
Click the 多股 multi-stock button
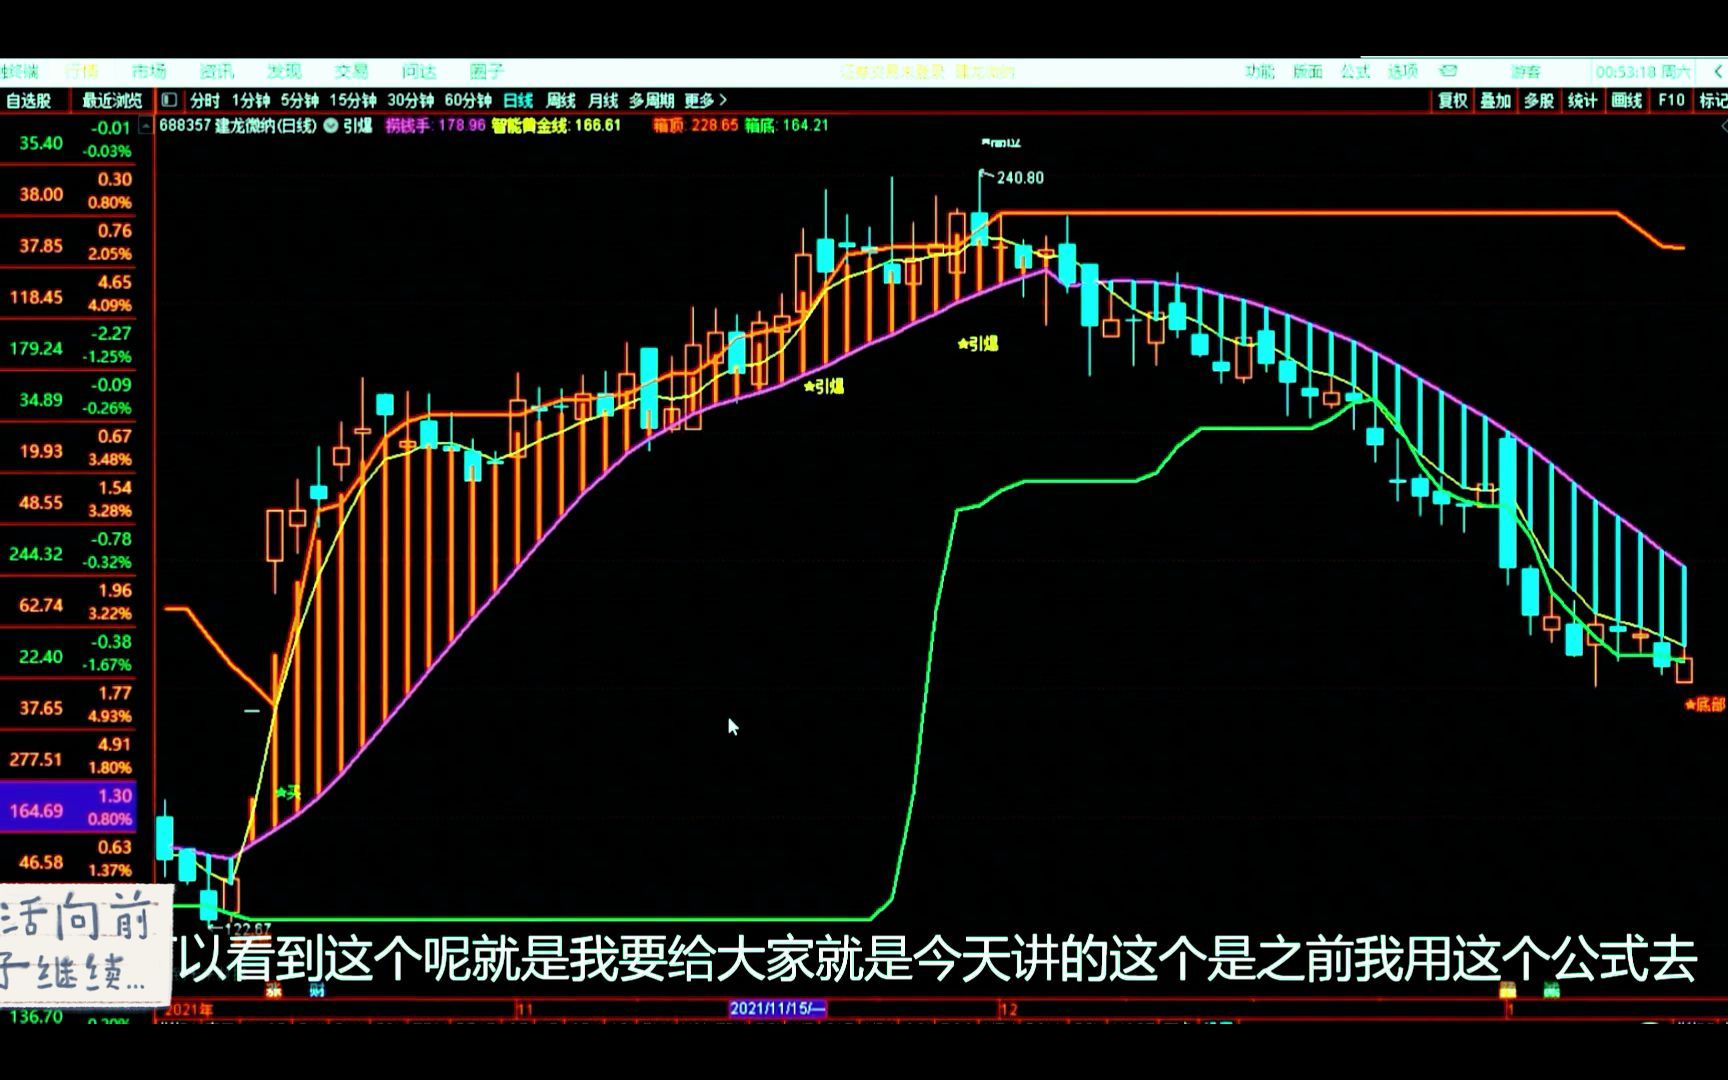[x=1539, y=100]
